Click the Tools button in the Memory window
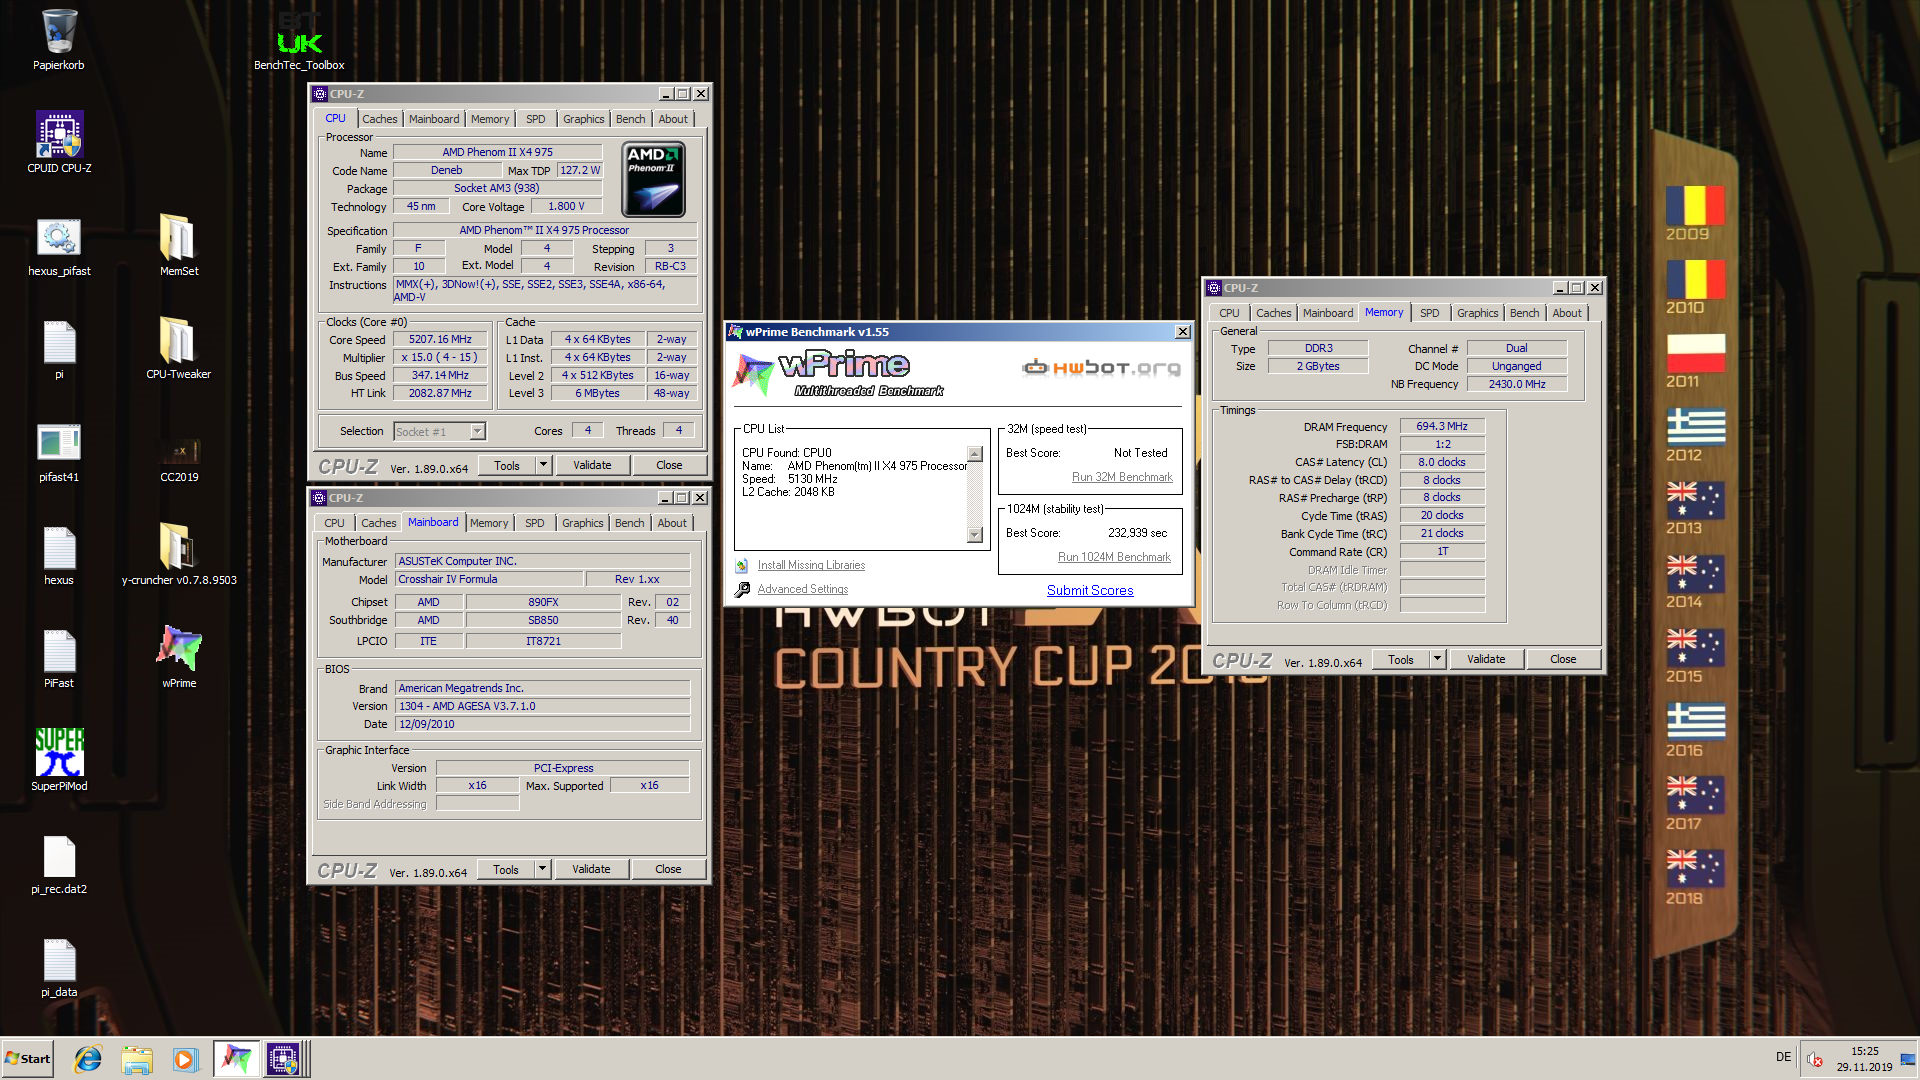Image resolution: width=1920 pixels, height=1080 pixels. pos(1401,659)
